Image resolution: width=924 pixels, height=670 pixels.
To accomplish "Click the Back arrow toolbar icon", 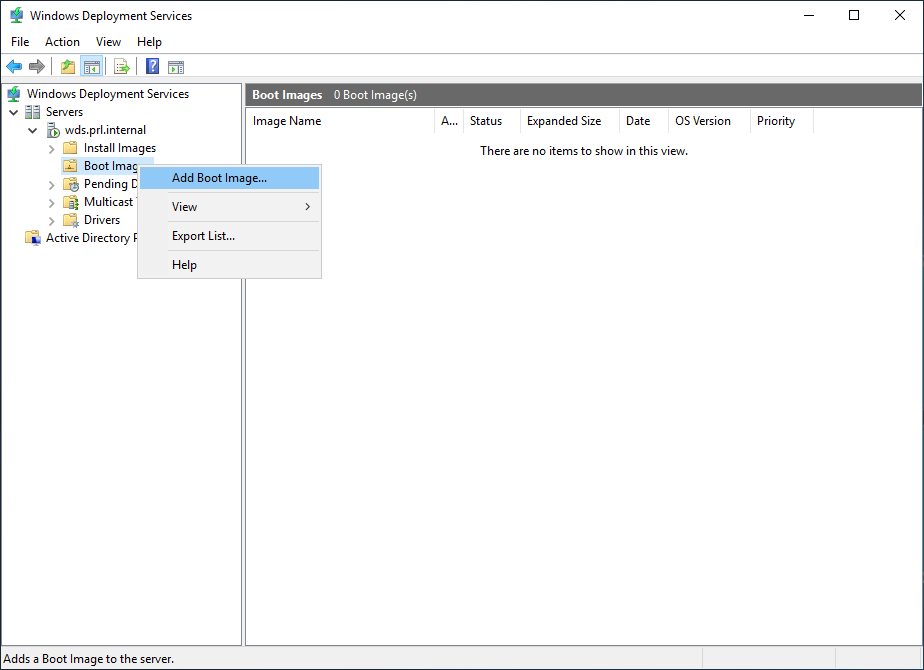I will coord(14,67).
